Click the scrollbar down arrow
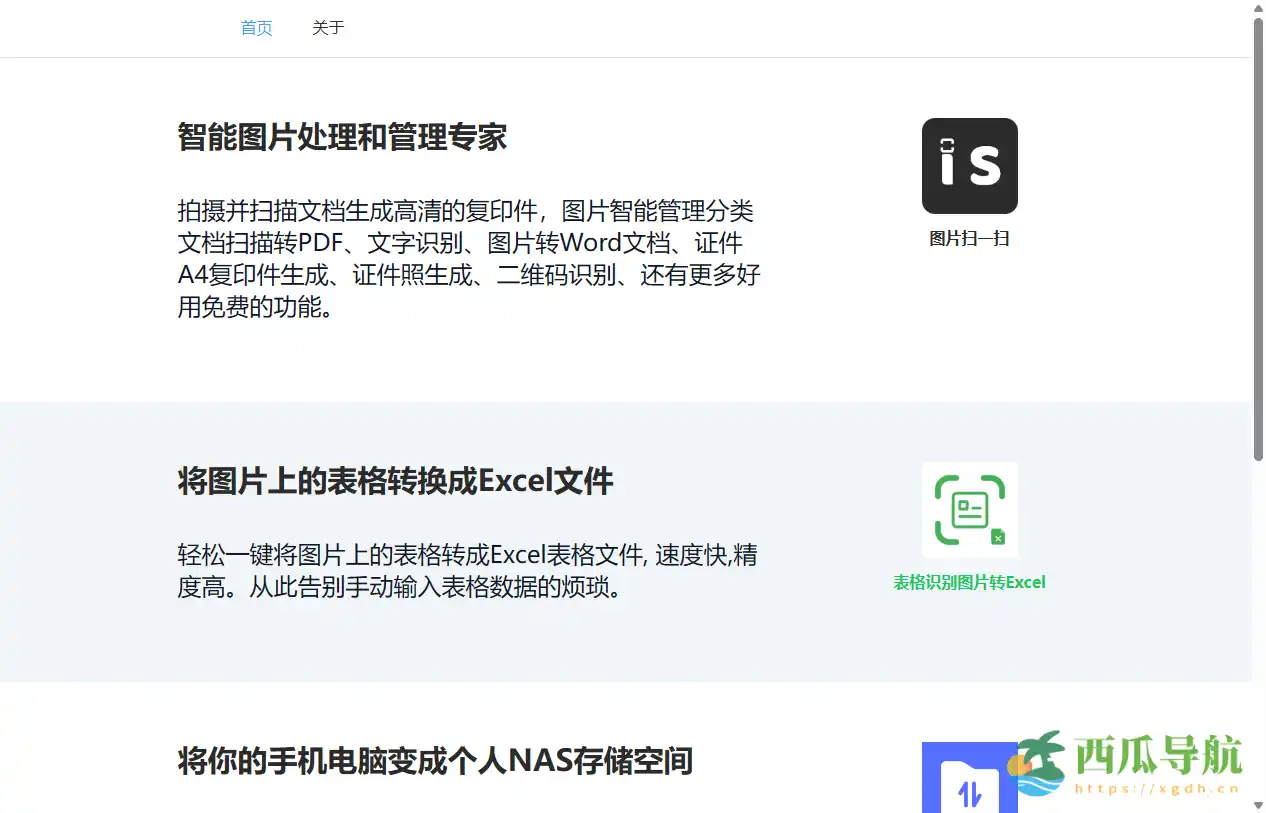The width and height of the screenshot is (1266, 813). (1258, 805)
